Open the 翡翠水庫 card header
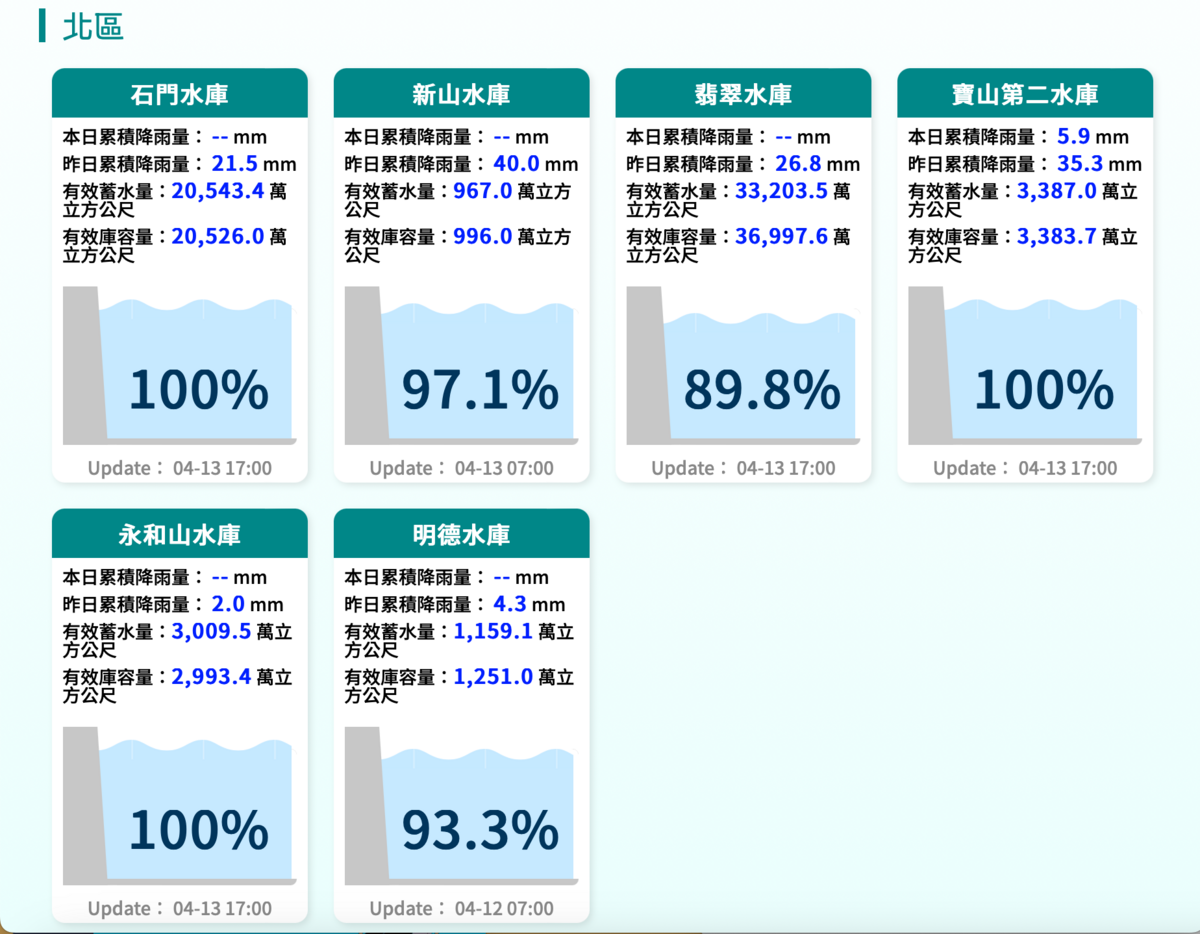Screen dimensions: 1200x934 click(x=743, y=94)
